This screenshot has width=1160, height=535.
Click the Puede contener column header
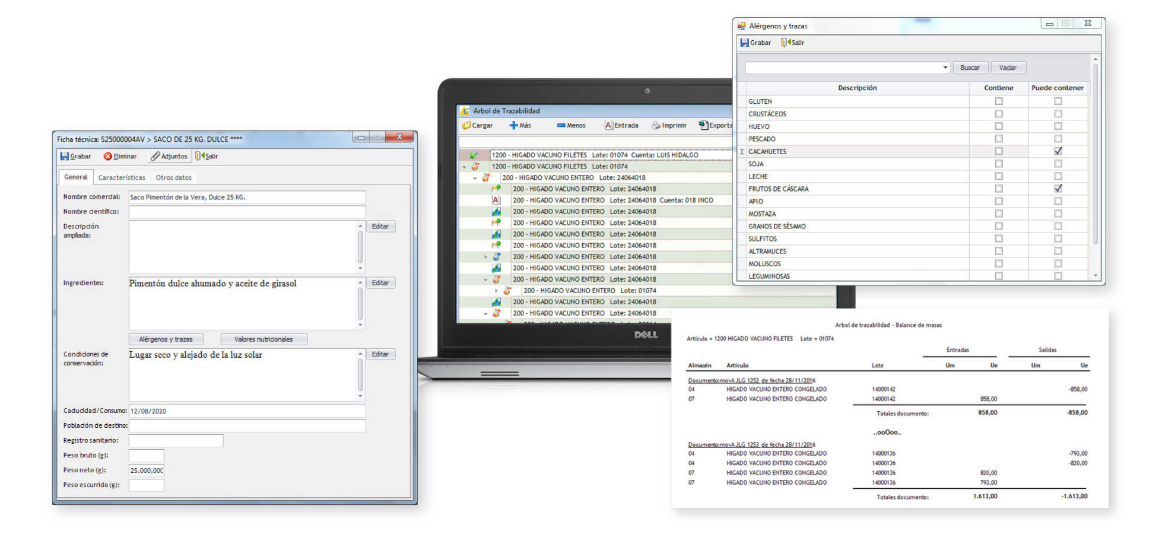coord(1058,88)
